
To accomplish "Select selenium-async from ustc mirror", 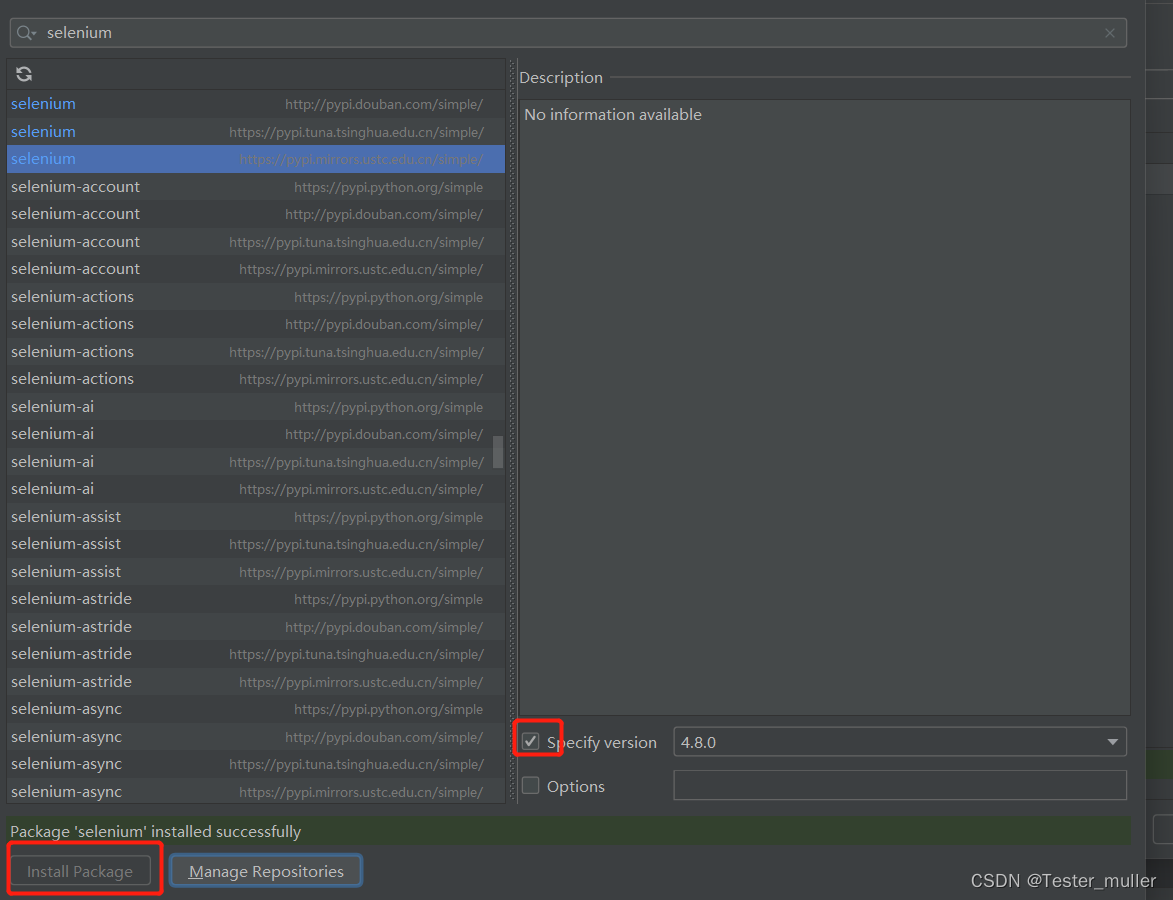I will [x=256, y=792].
